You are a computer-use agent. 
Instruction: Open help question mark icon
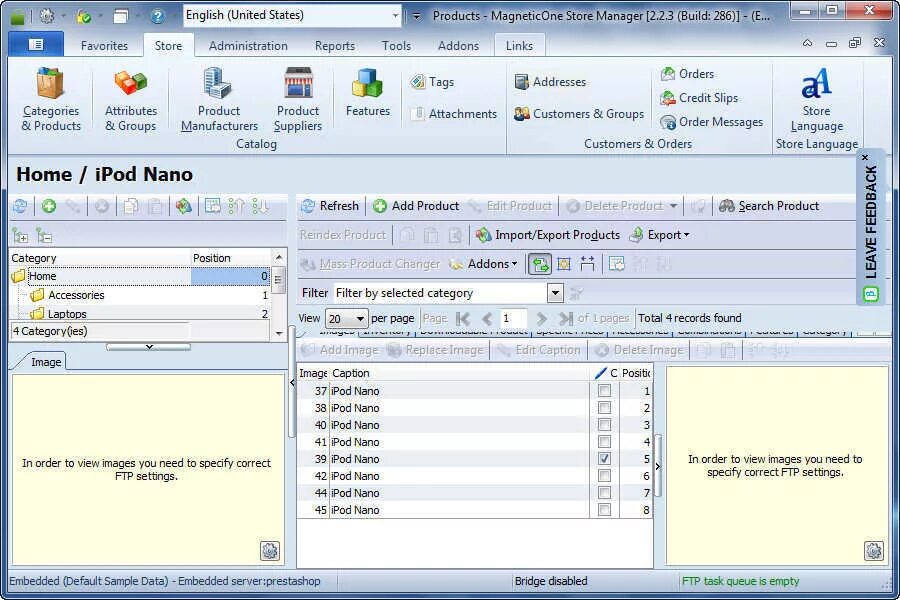click(157, 16)
